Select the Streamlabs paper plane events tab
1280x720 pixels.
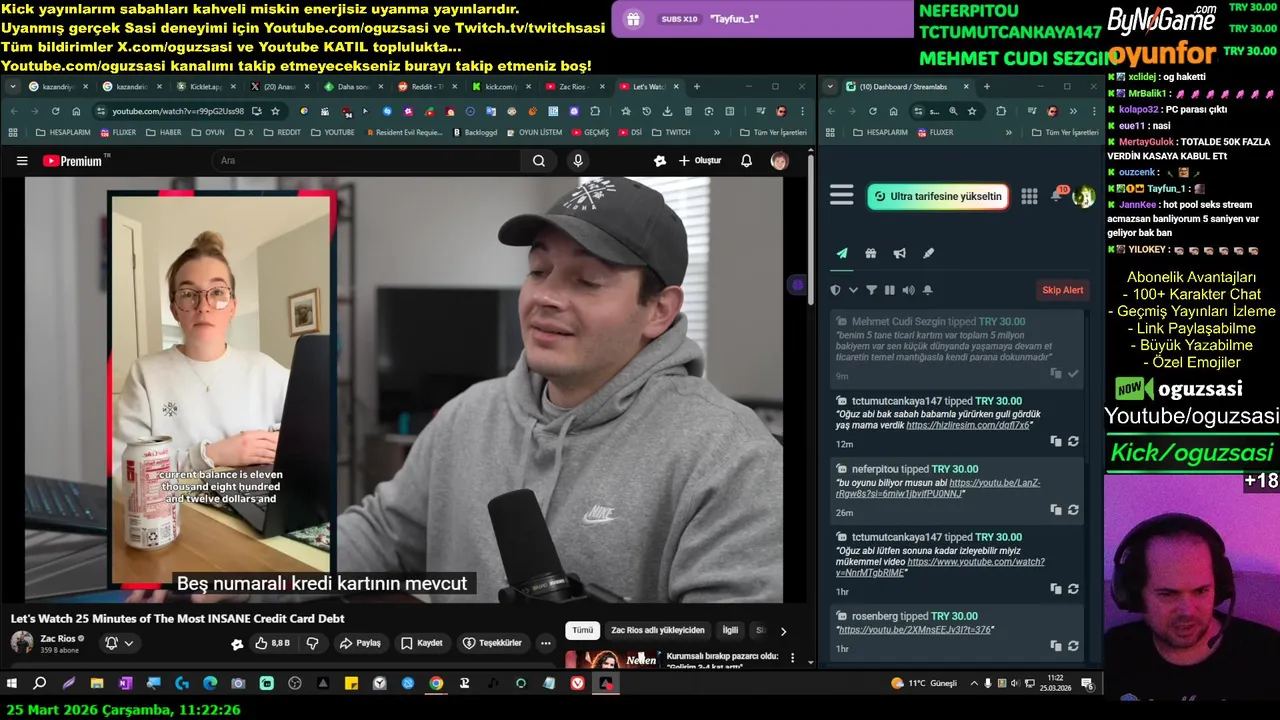tap(842, 254)
